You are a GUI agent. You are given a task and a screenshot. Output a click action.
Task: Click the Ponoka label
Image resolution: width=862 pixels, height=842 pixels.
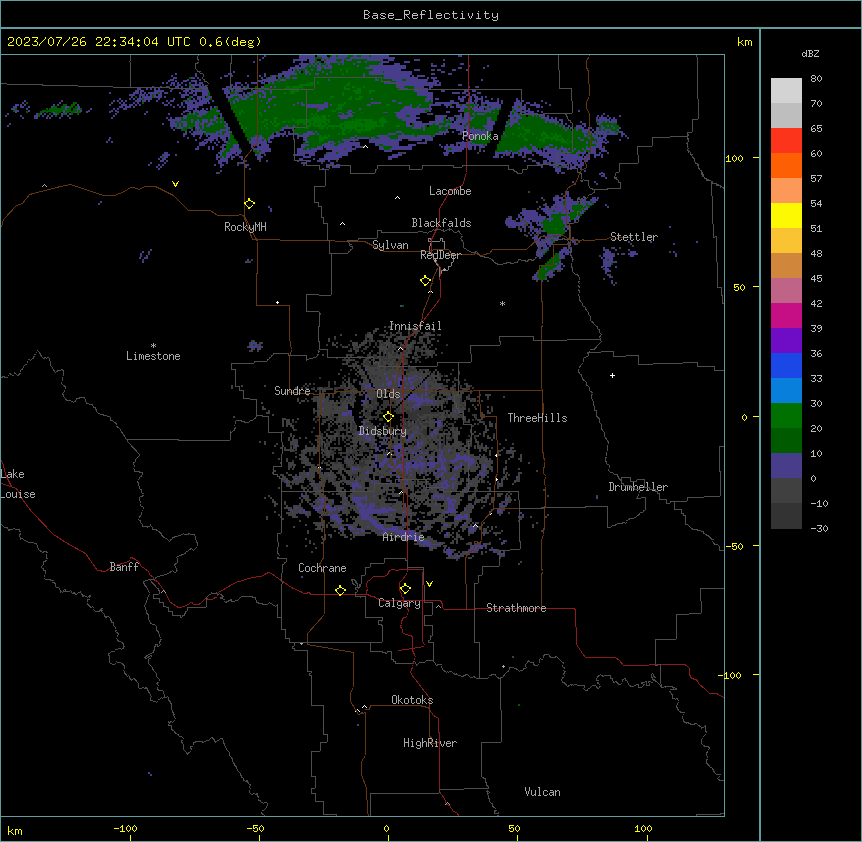[x=480, y=136]
